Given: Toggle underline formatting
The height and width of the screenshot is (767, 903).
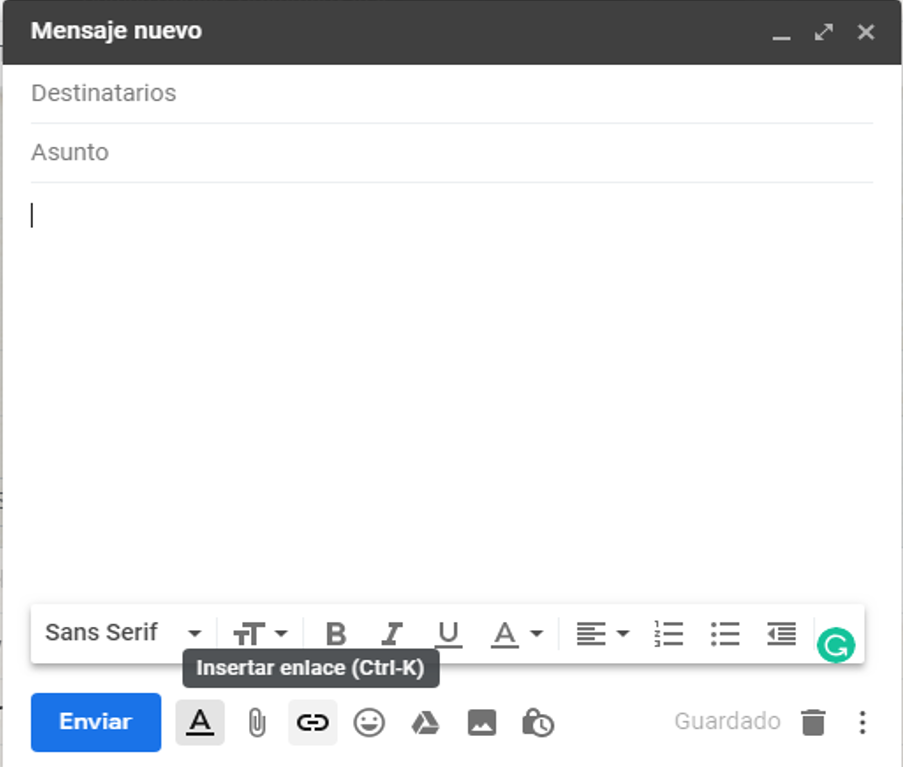Looking at the screenshot, I should click(448, 633).
